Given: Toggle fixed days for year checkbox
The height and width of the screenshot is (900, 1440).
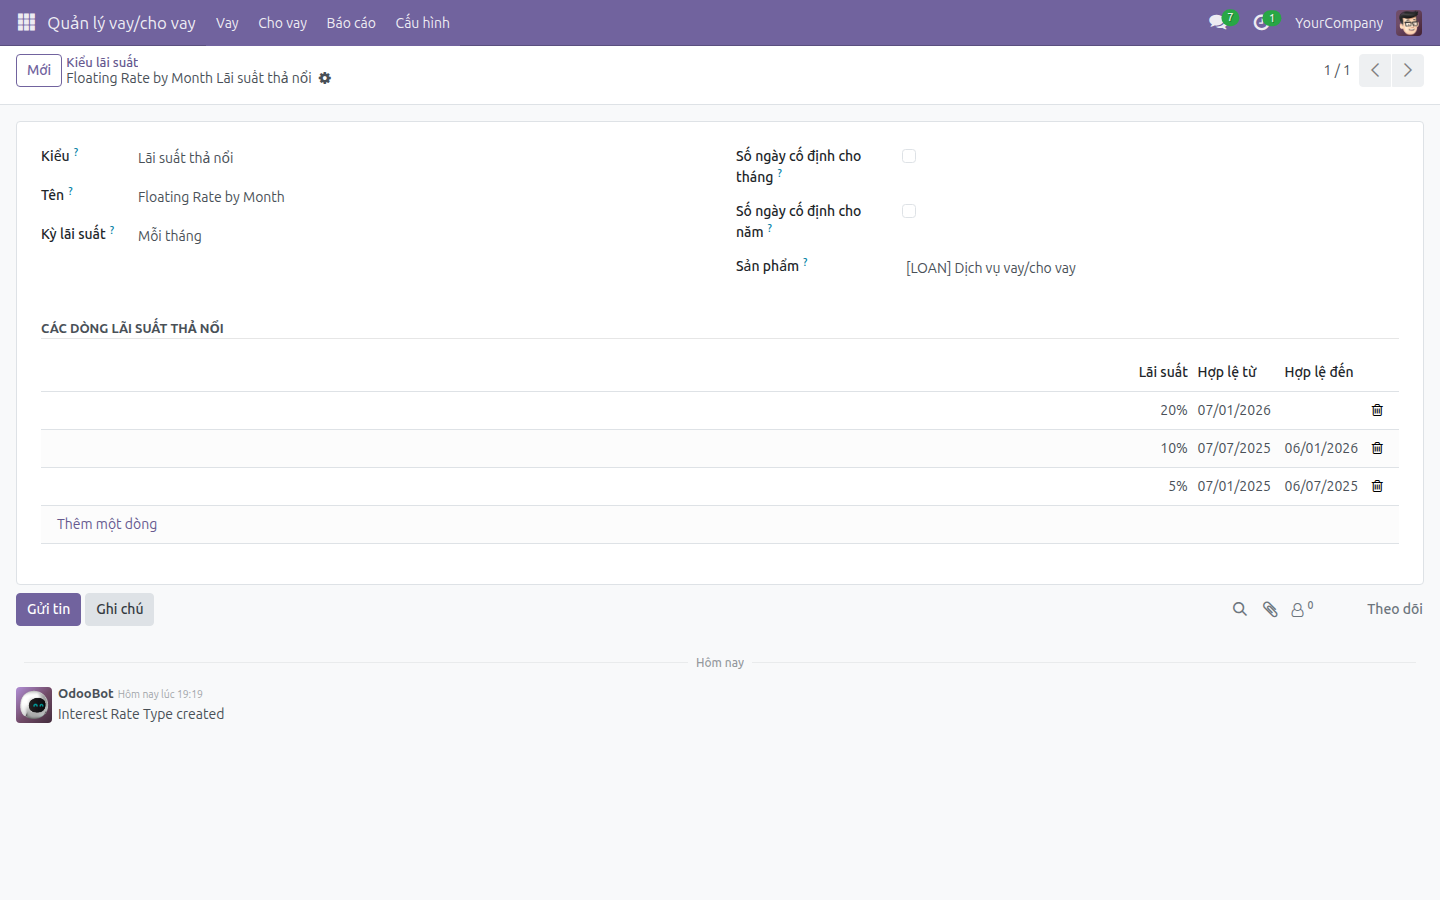Looking at the screenshot, I should 909,211.
